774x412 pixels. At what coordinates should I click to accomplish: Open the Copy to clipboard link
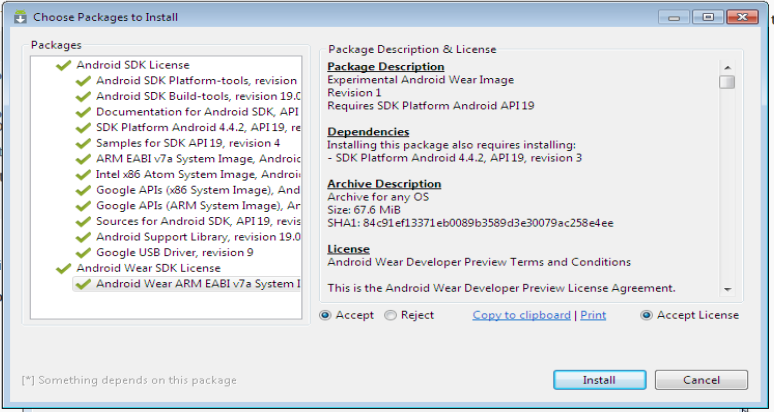click(521, 315)
